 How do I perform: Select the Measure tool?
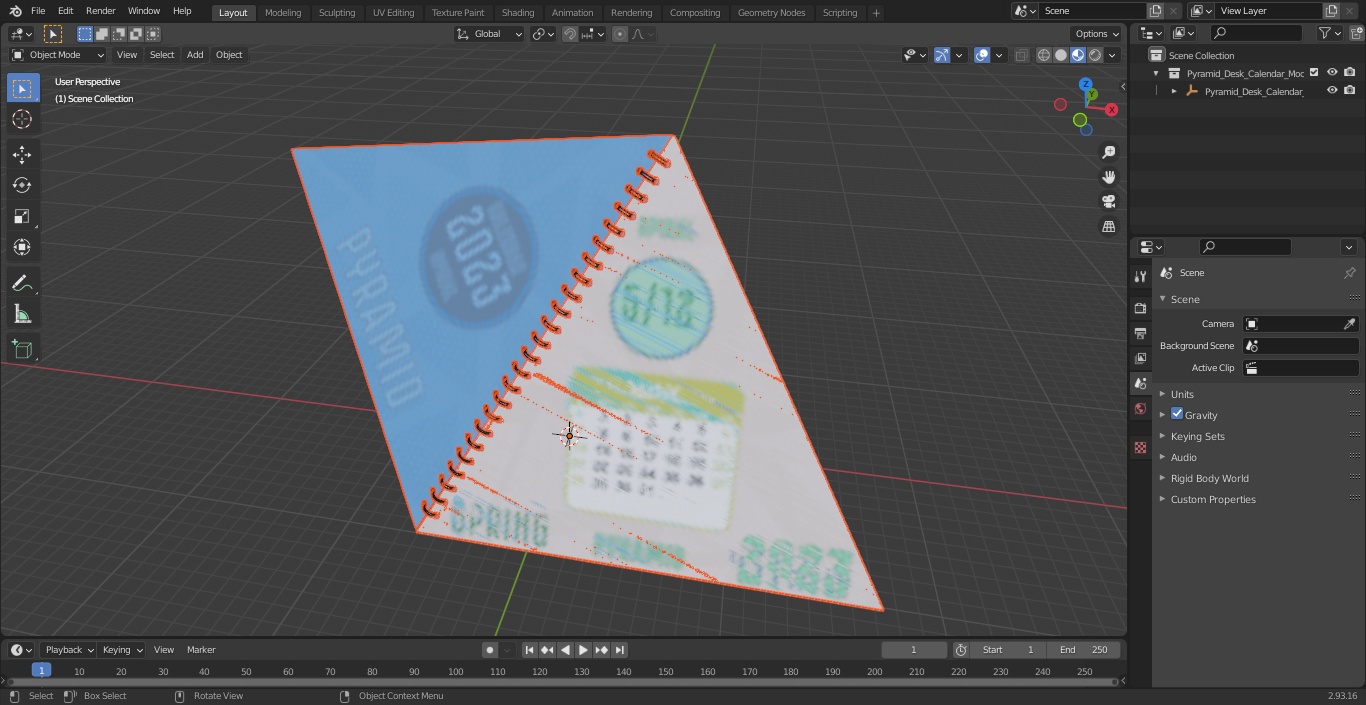click(22, 315)
